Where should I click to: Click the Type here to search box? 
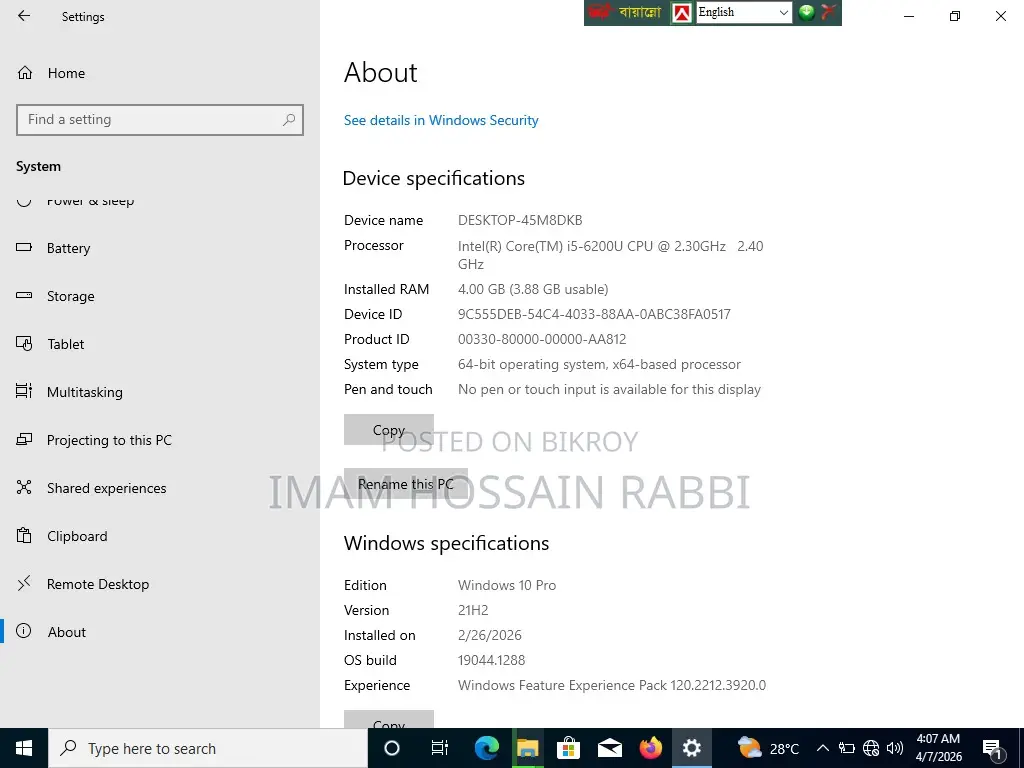[208, 748]
